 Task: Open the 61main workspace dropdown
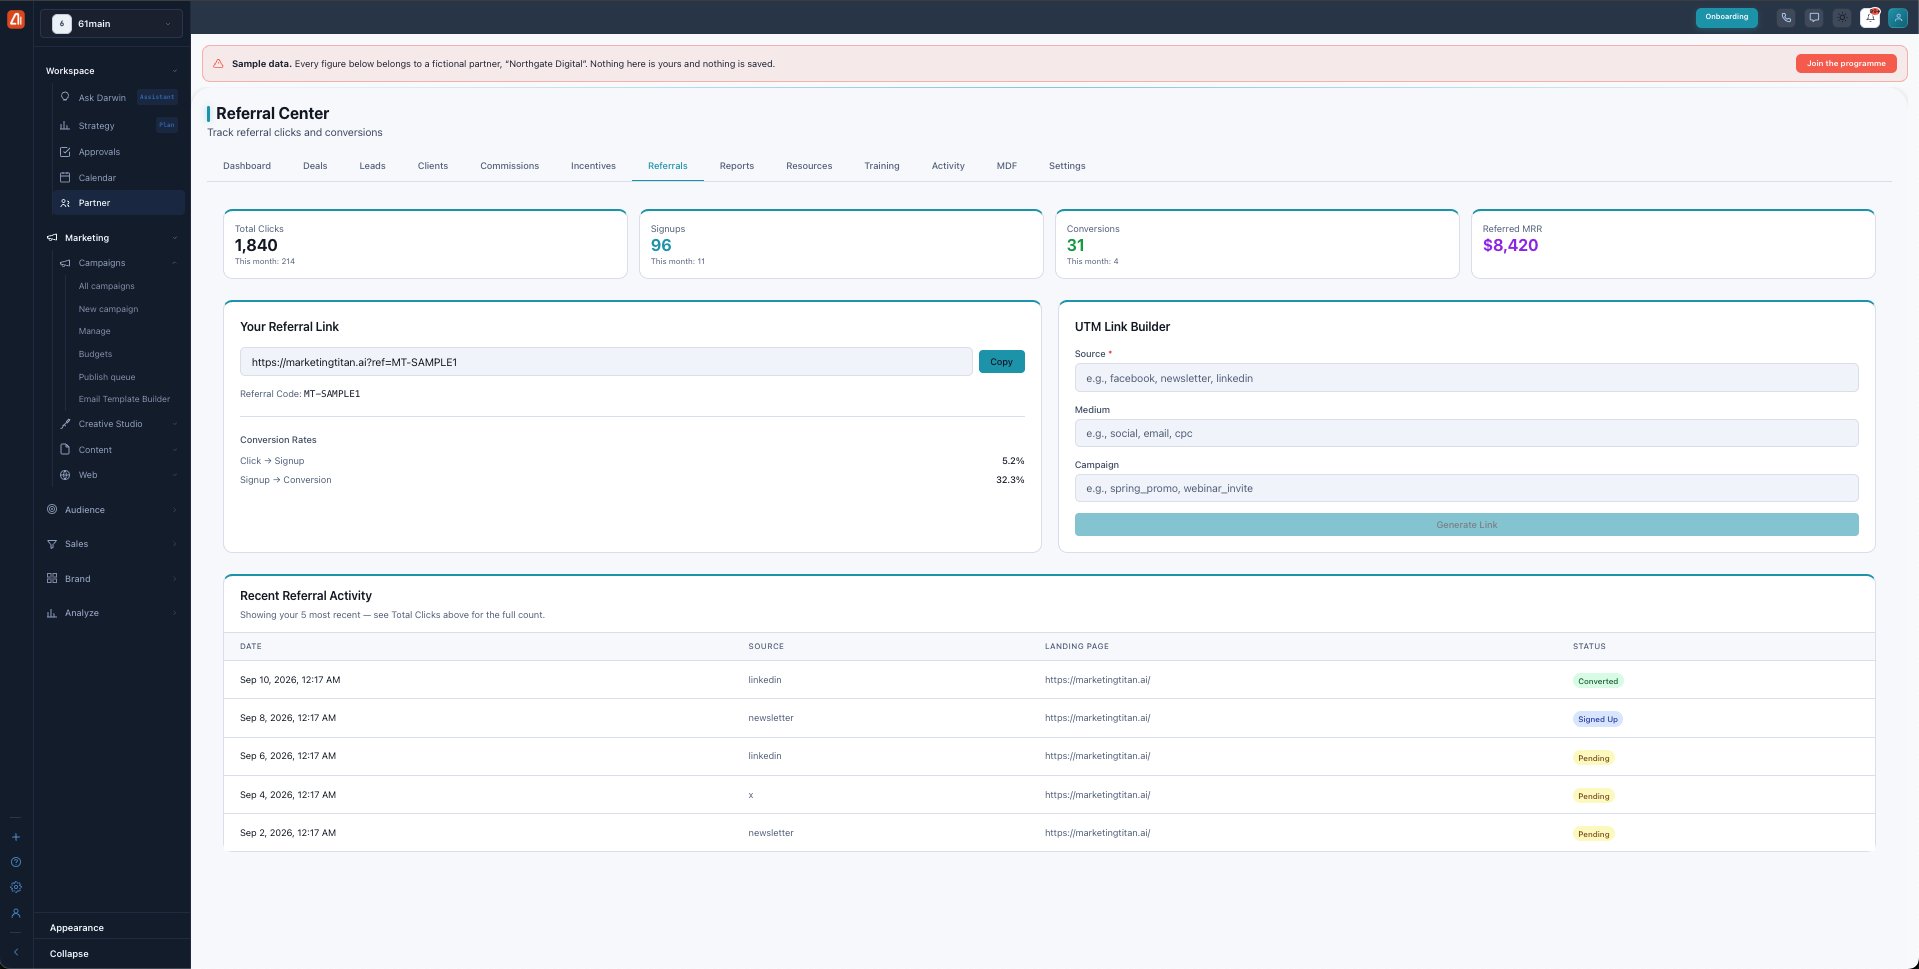(x=111, y=23)
